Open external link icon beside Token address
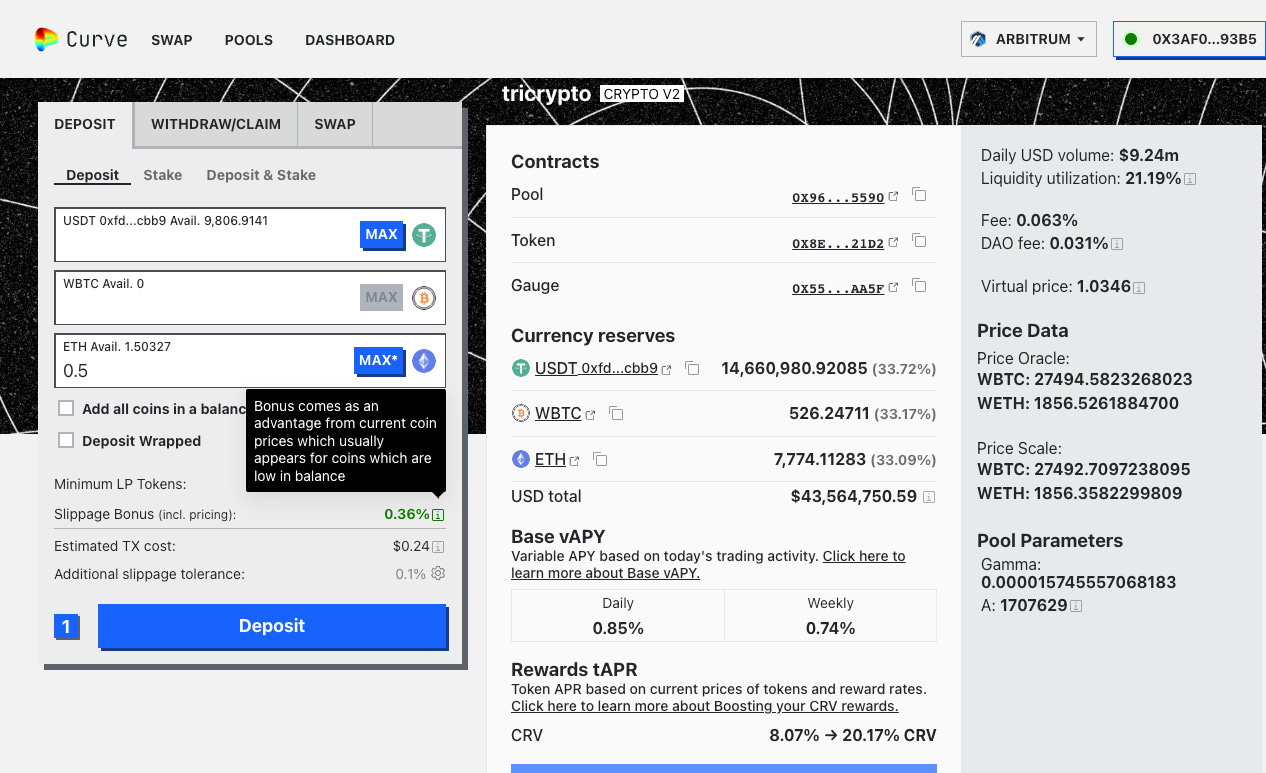This screenshot has width=1266, height=773. 894,242
